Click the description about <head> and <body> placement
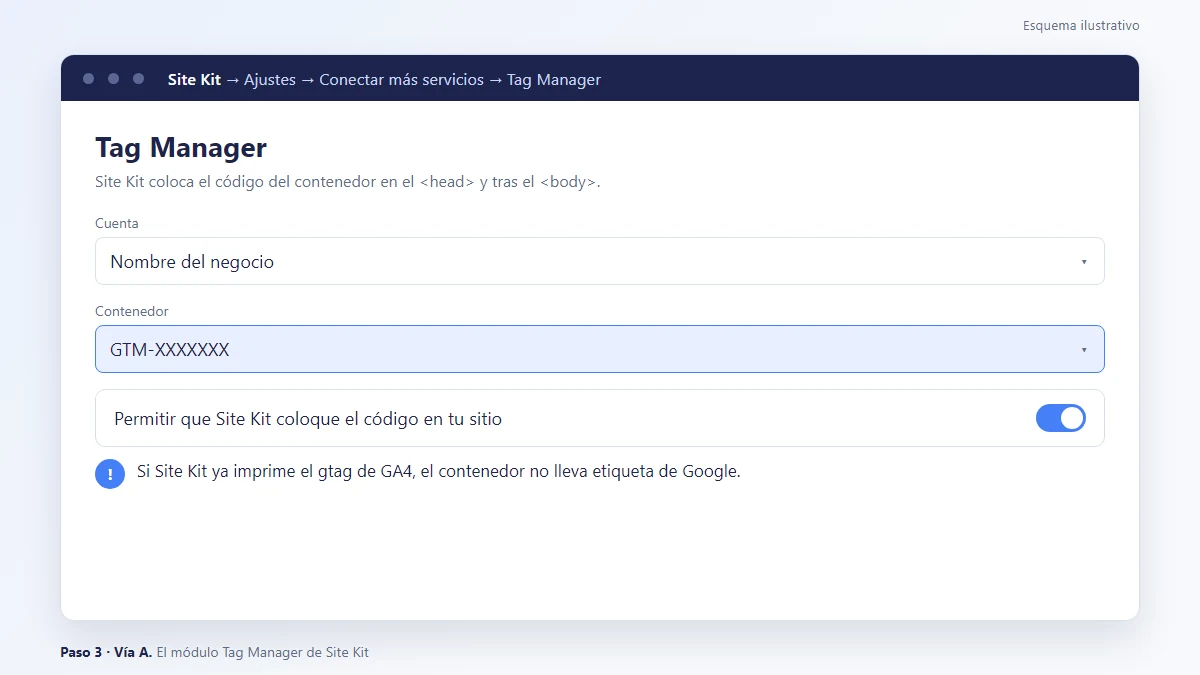 (x=348, y=182)
